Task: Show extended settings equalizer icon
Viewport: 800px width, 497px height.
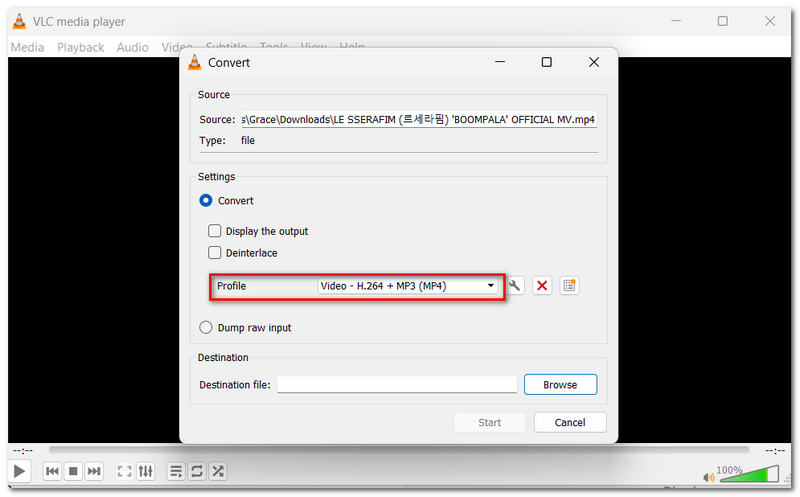Action: (145, 471)
